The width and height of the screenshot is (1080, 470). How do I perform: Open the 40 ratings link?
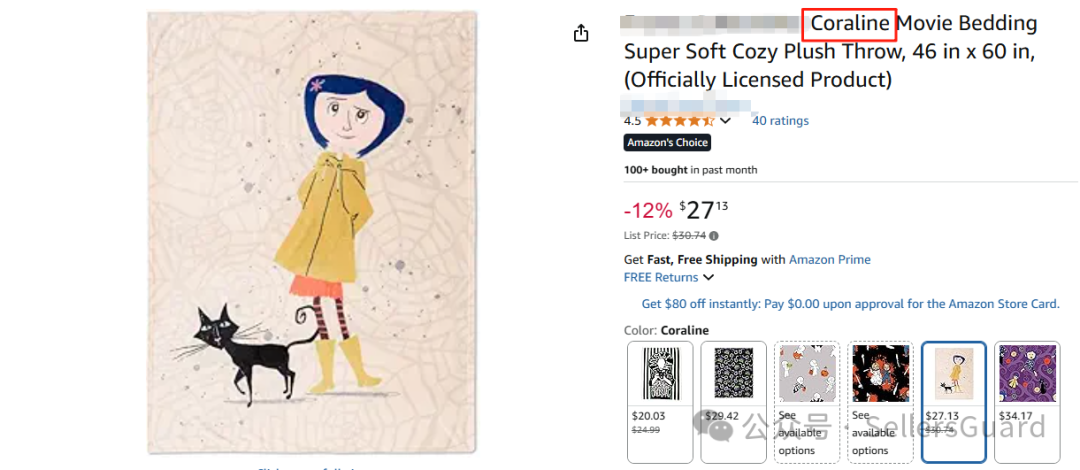[780, 121]
